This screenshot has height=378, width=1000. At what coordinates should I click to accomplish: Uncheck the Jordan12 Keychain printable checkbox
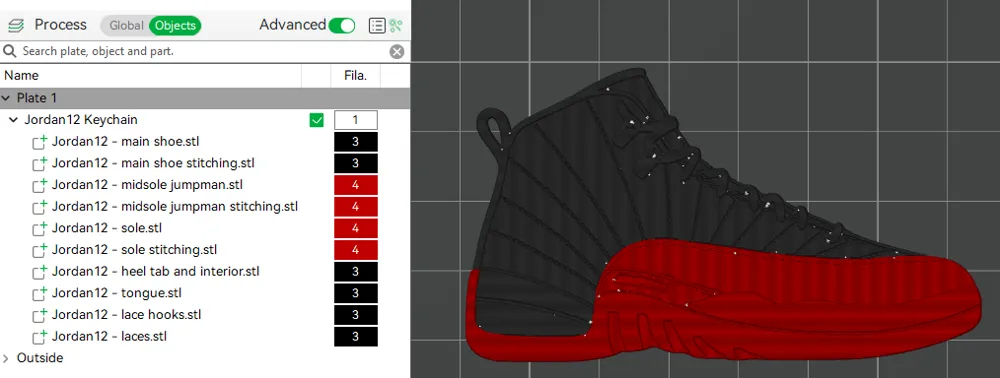pyautogui.click(x=316, y=120)
